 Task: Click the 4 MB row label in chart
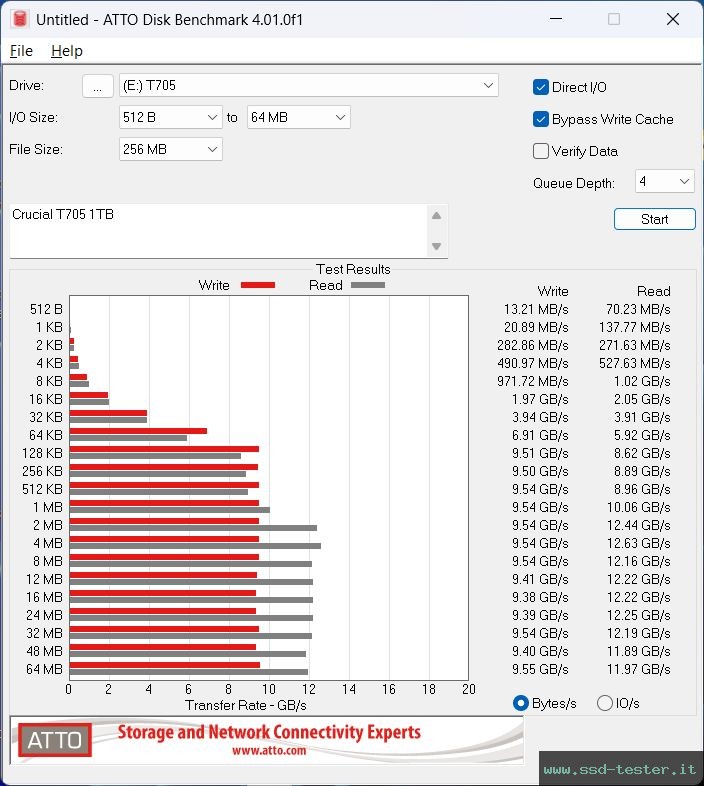tap(48, 543)
